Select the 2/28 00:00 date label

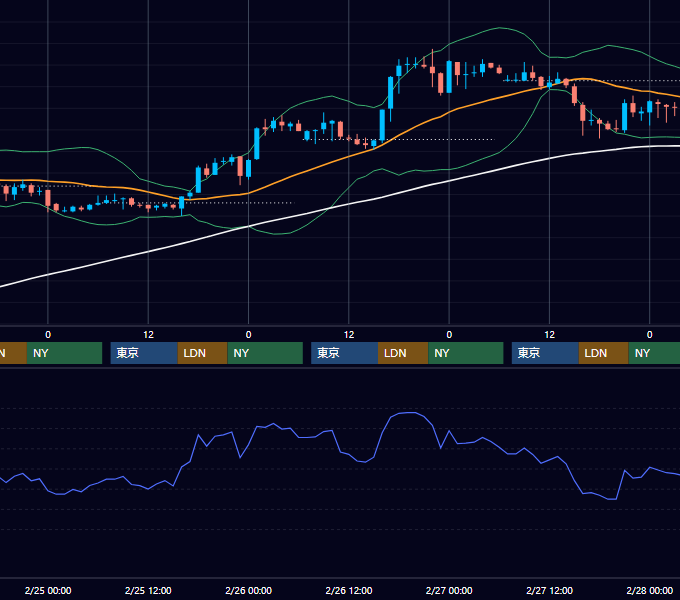tap(650, 590)
